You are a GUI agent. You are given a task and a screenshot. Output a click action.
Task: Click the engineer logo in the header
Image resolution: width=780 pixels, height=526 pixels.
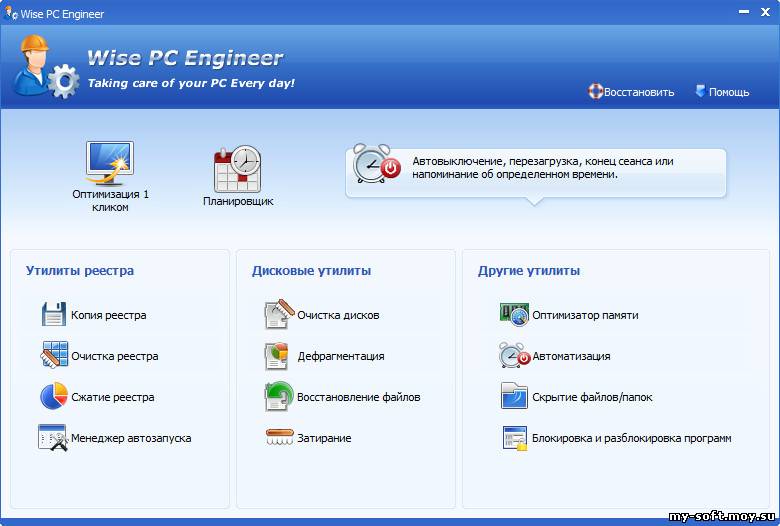tap(45, 66)
